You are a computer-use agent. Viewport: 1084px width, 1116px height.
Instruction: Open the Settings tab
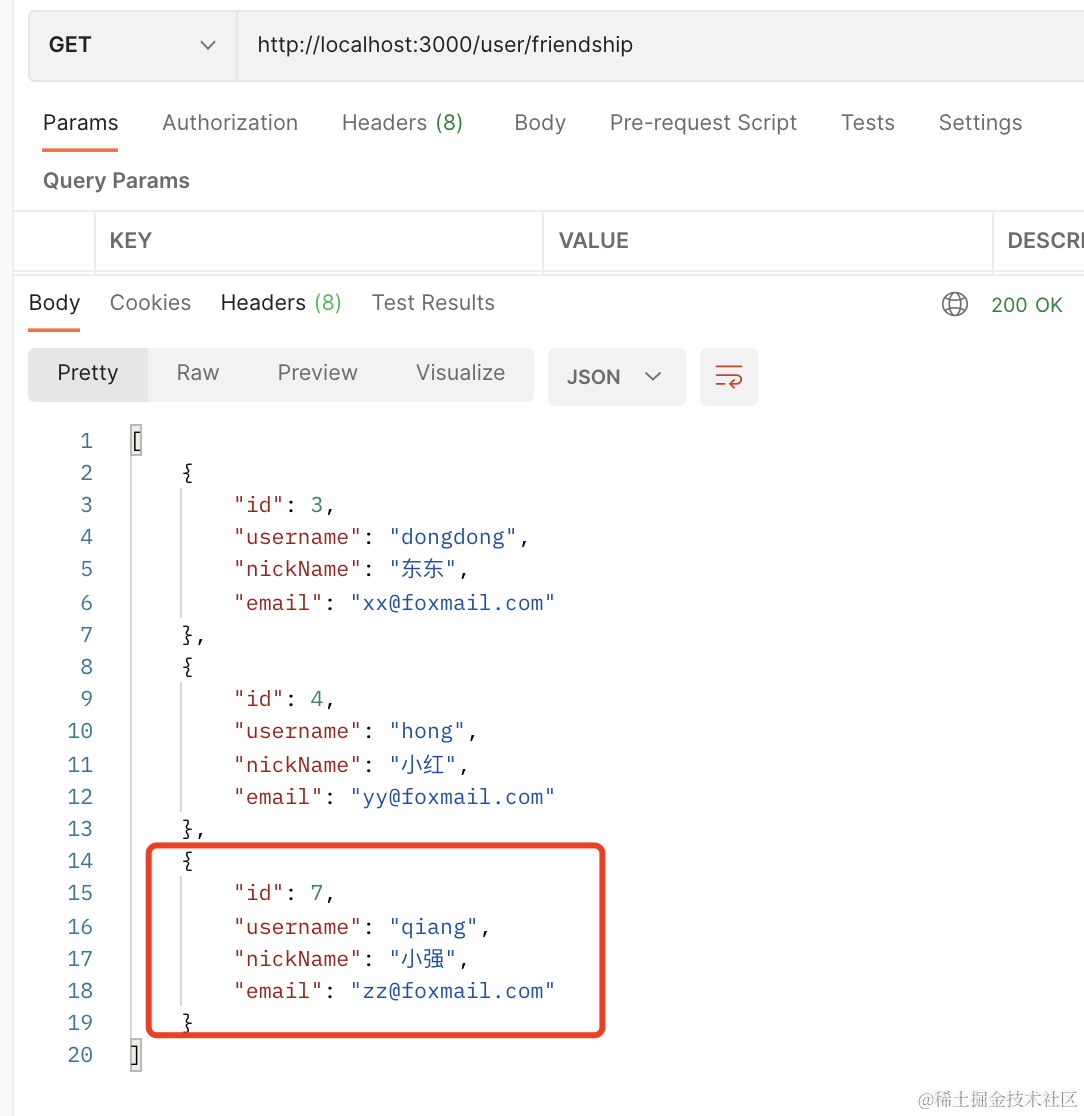(980, 123)
